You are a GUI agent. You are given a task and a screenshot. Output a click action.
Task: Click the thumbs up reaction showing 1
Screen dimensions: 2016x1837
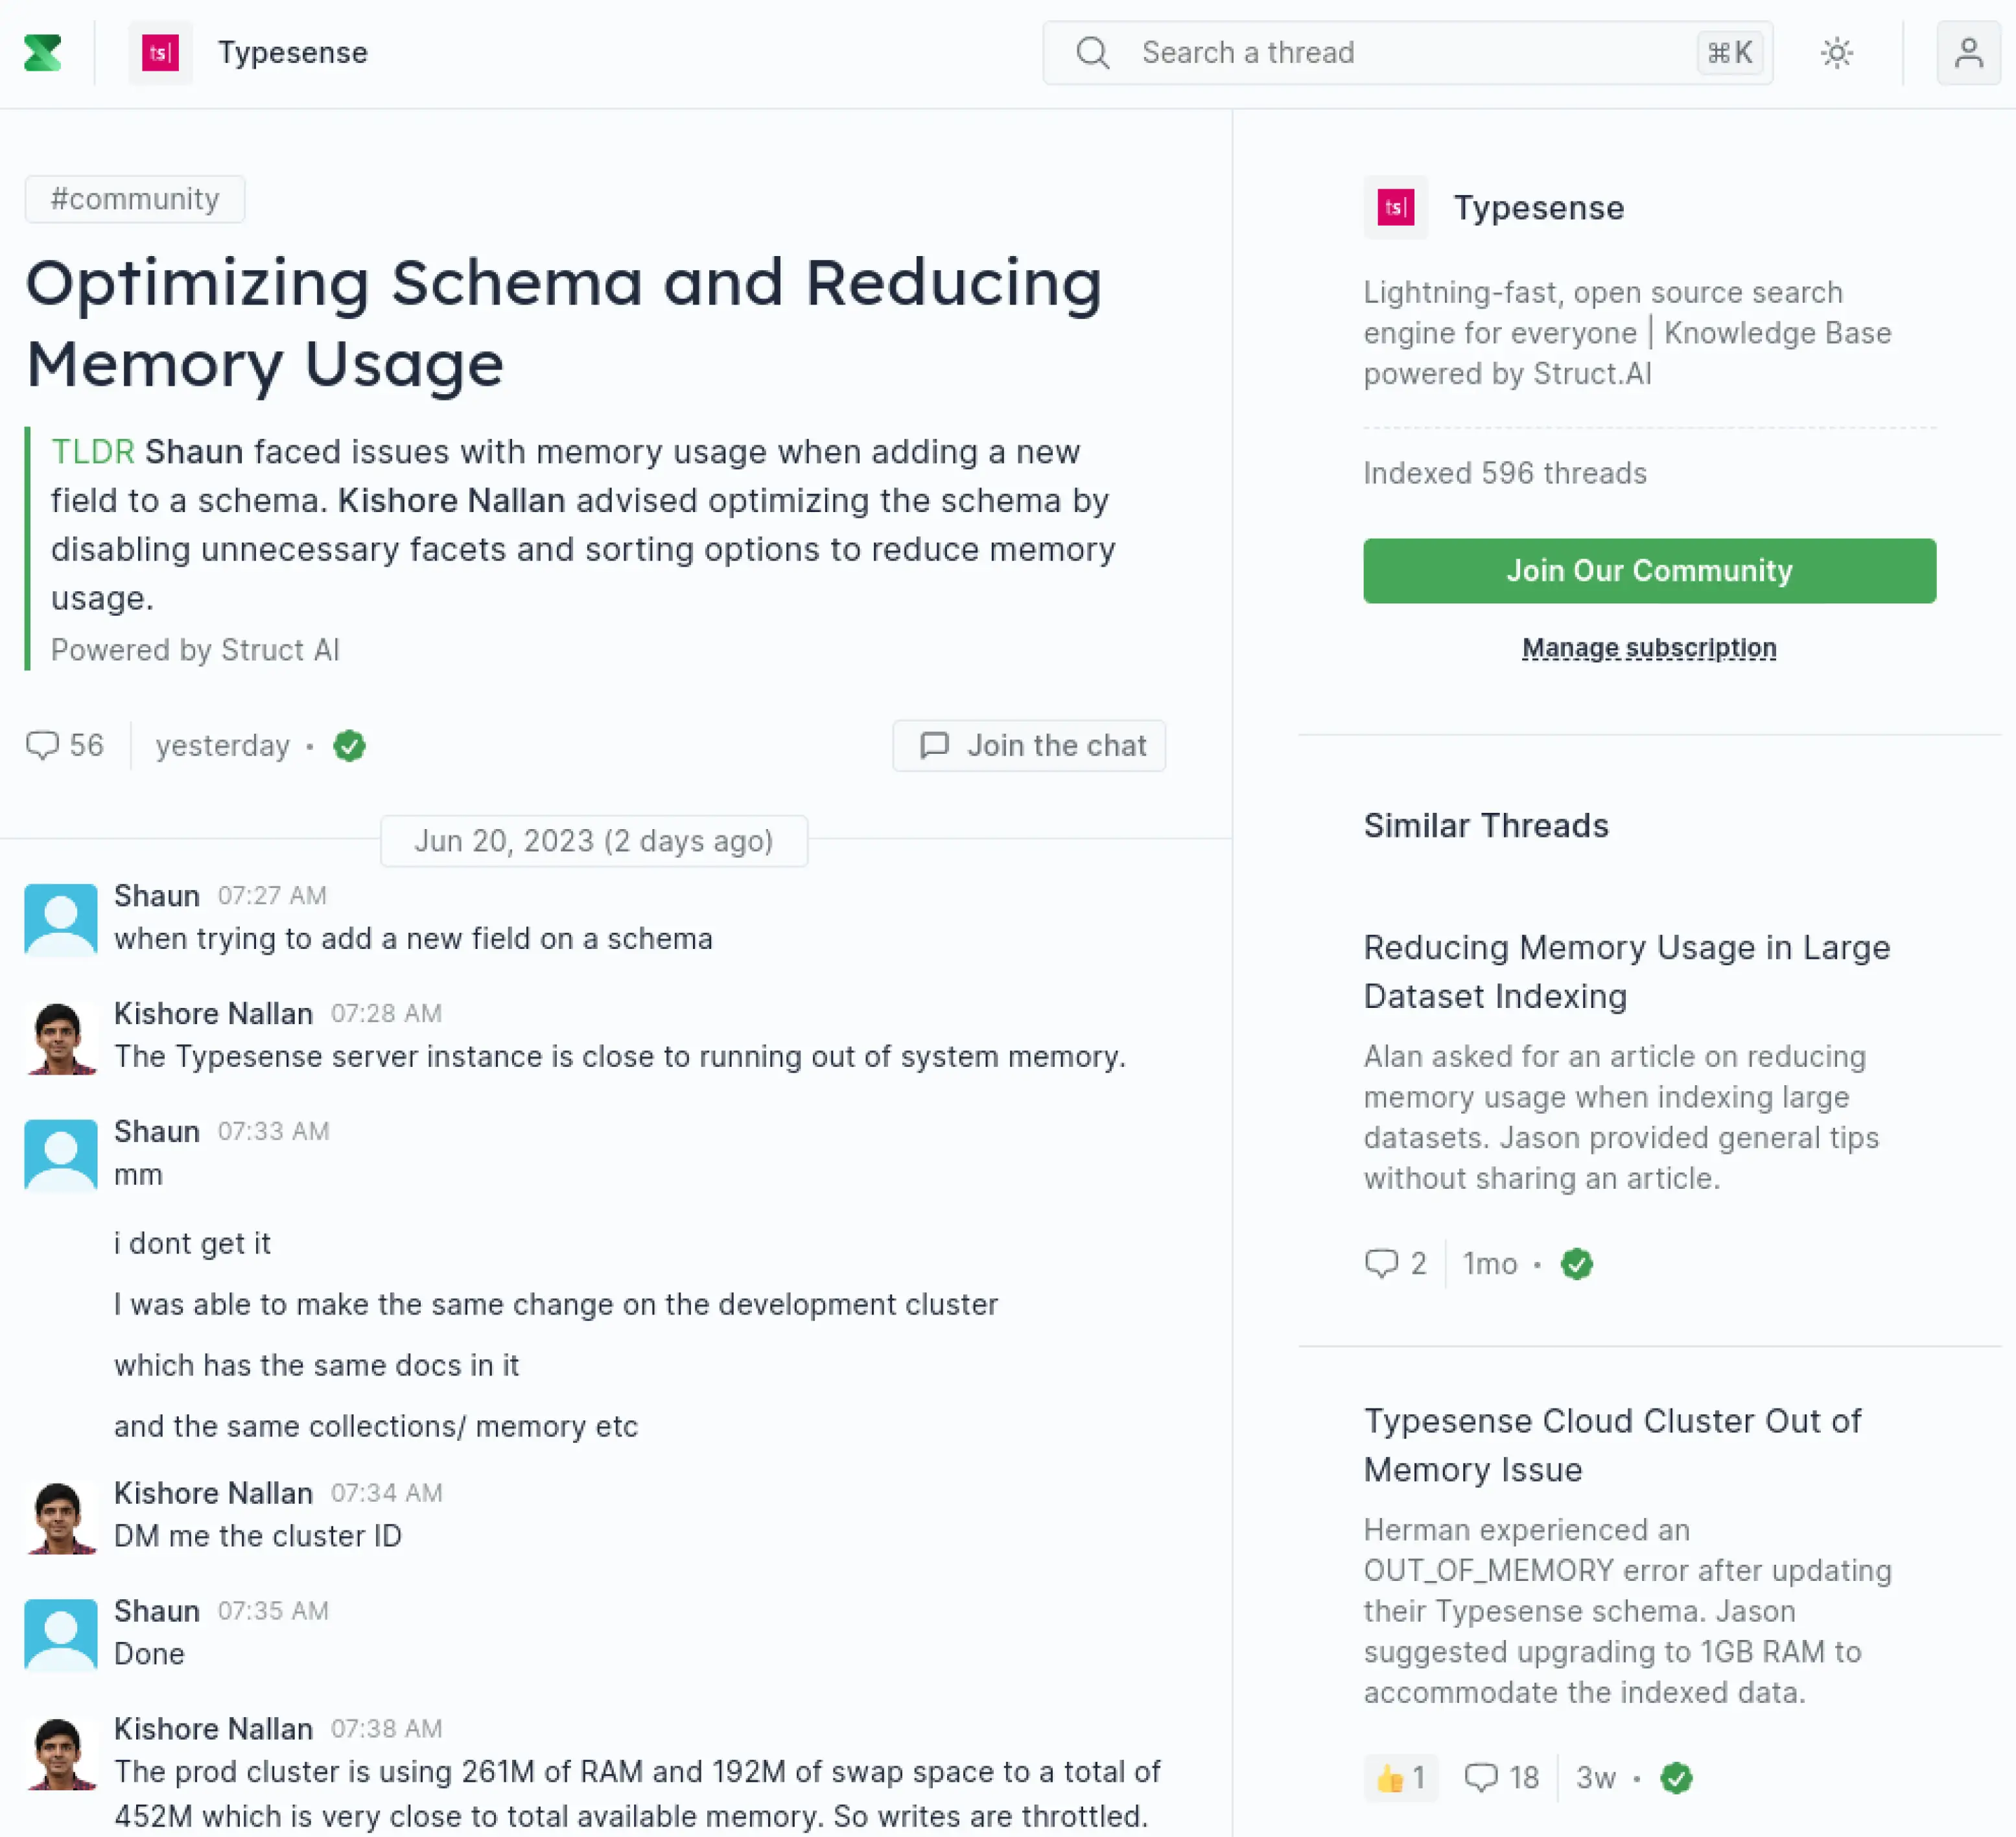1400,1778
